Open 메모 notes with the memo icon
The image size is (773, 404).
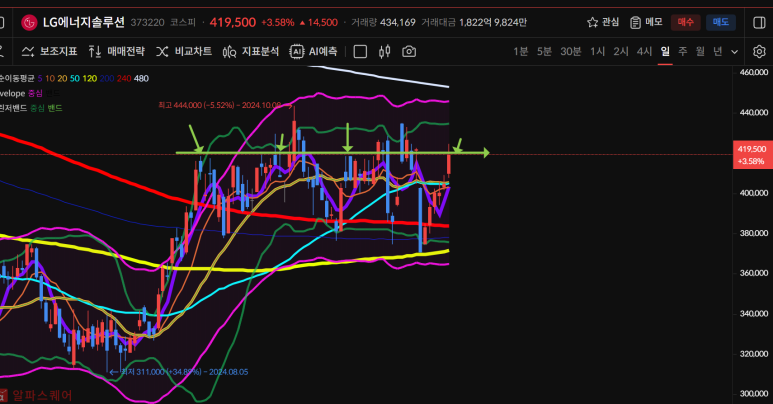[646, 22]
